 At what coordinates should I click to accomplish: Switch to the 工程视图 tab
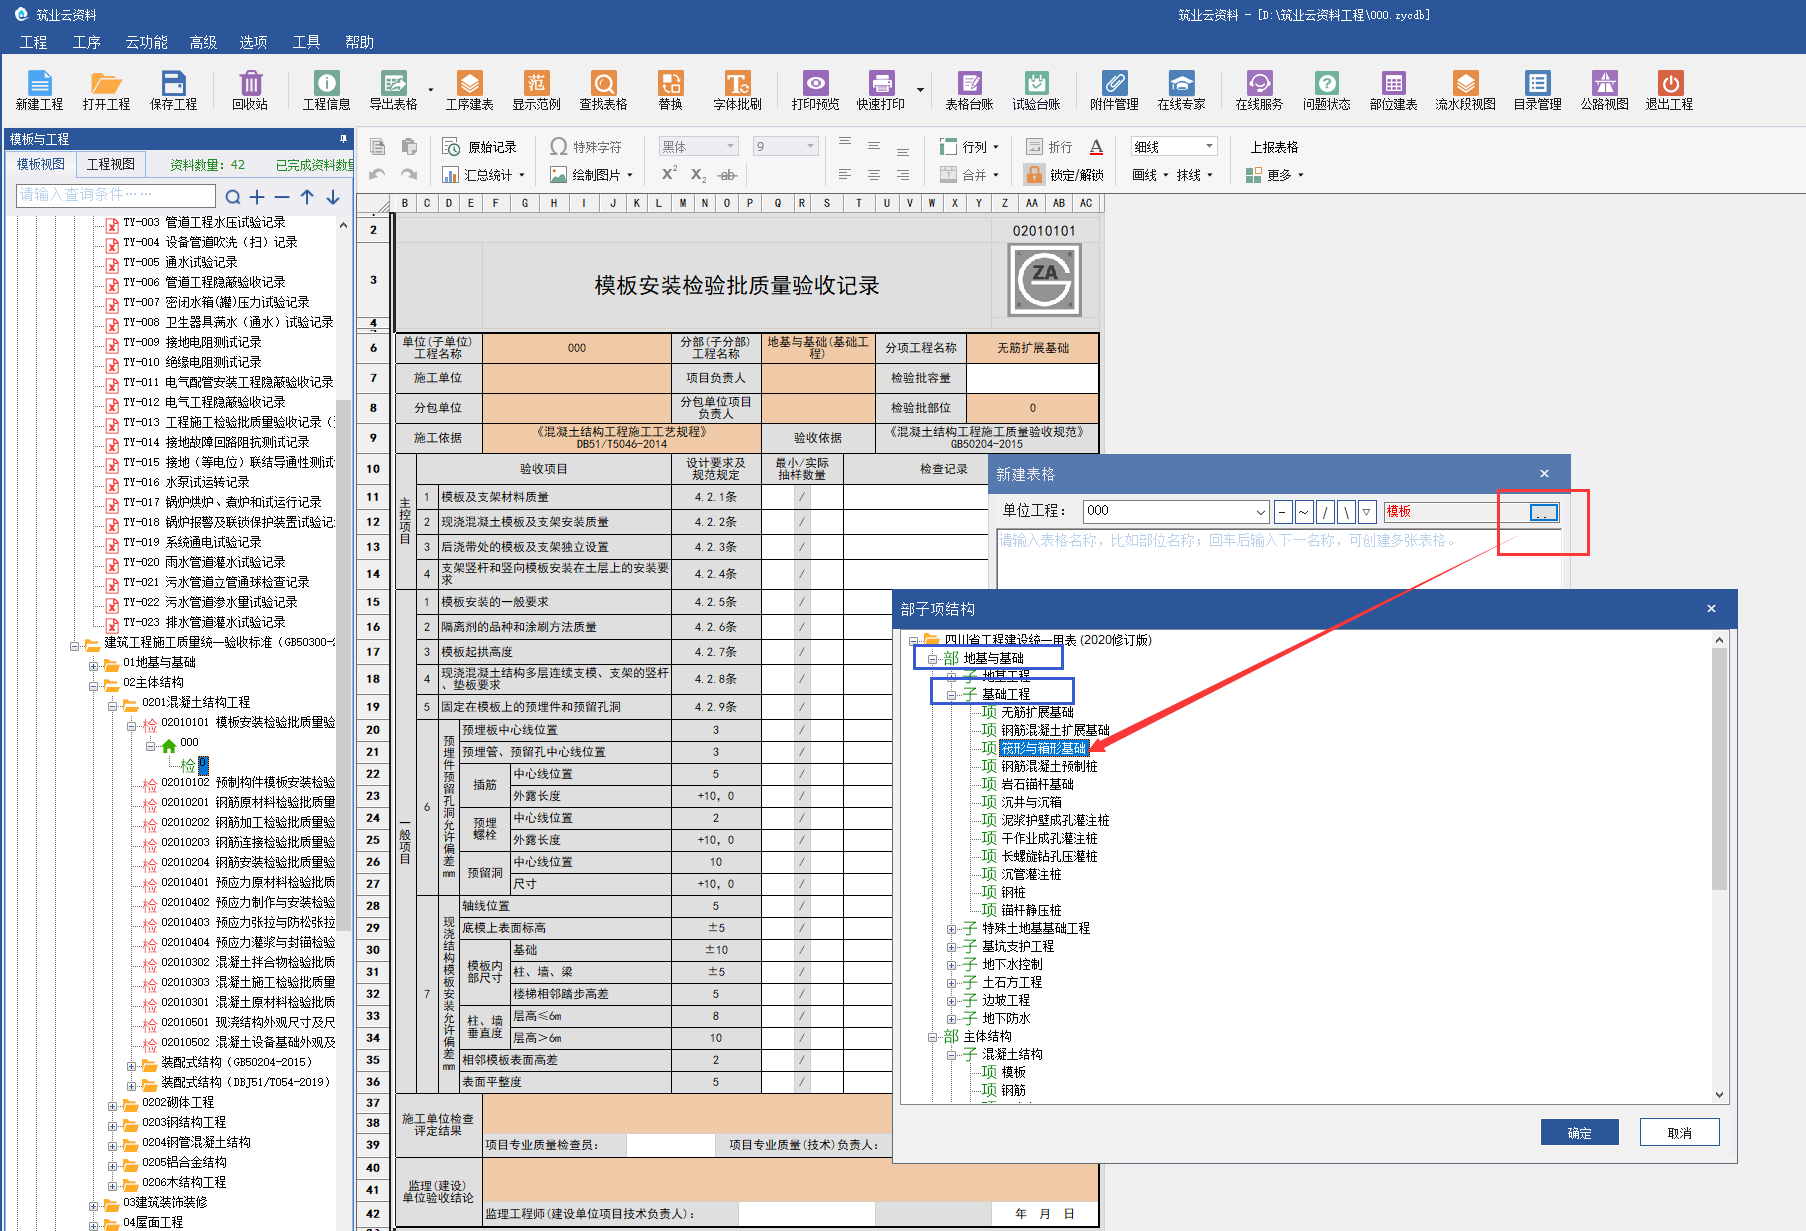coord(110,164)
